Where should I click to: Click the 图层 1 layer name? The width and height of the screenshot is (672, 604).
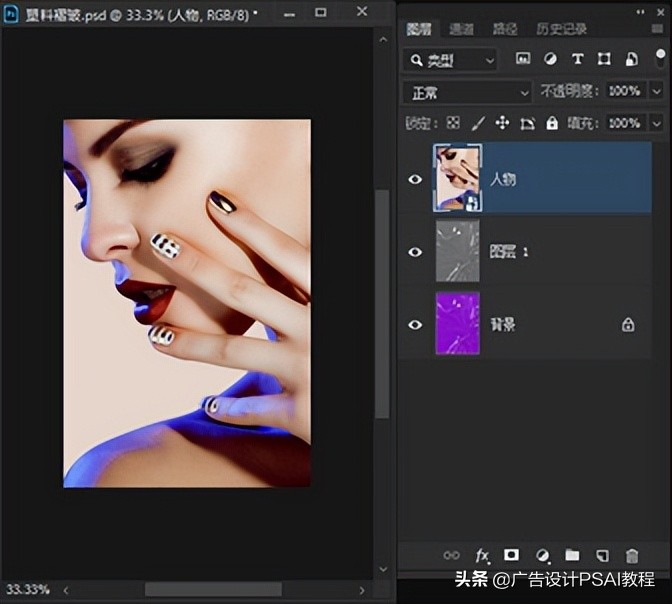pyautogui.click(x=509, y=252)
